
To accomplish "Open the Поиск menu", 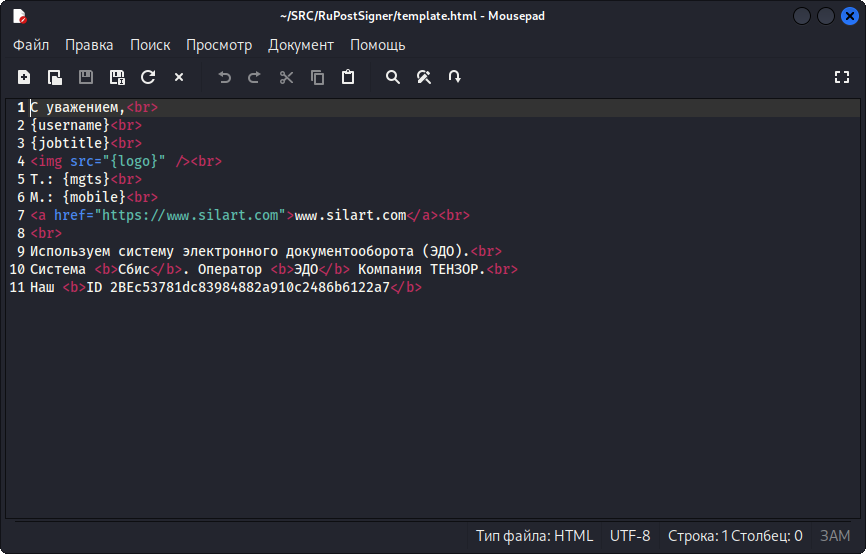I will click(x=150, y=45).
